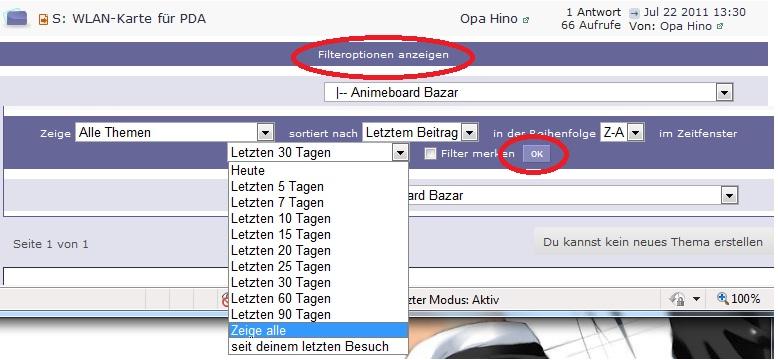
Task: Select 'Letzten 20 Tagen' option
Action: (x=318, y=250)
